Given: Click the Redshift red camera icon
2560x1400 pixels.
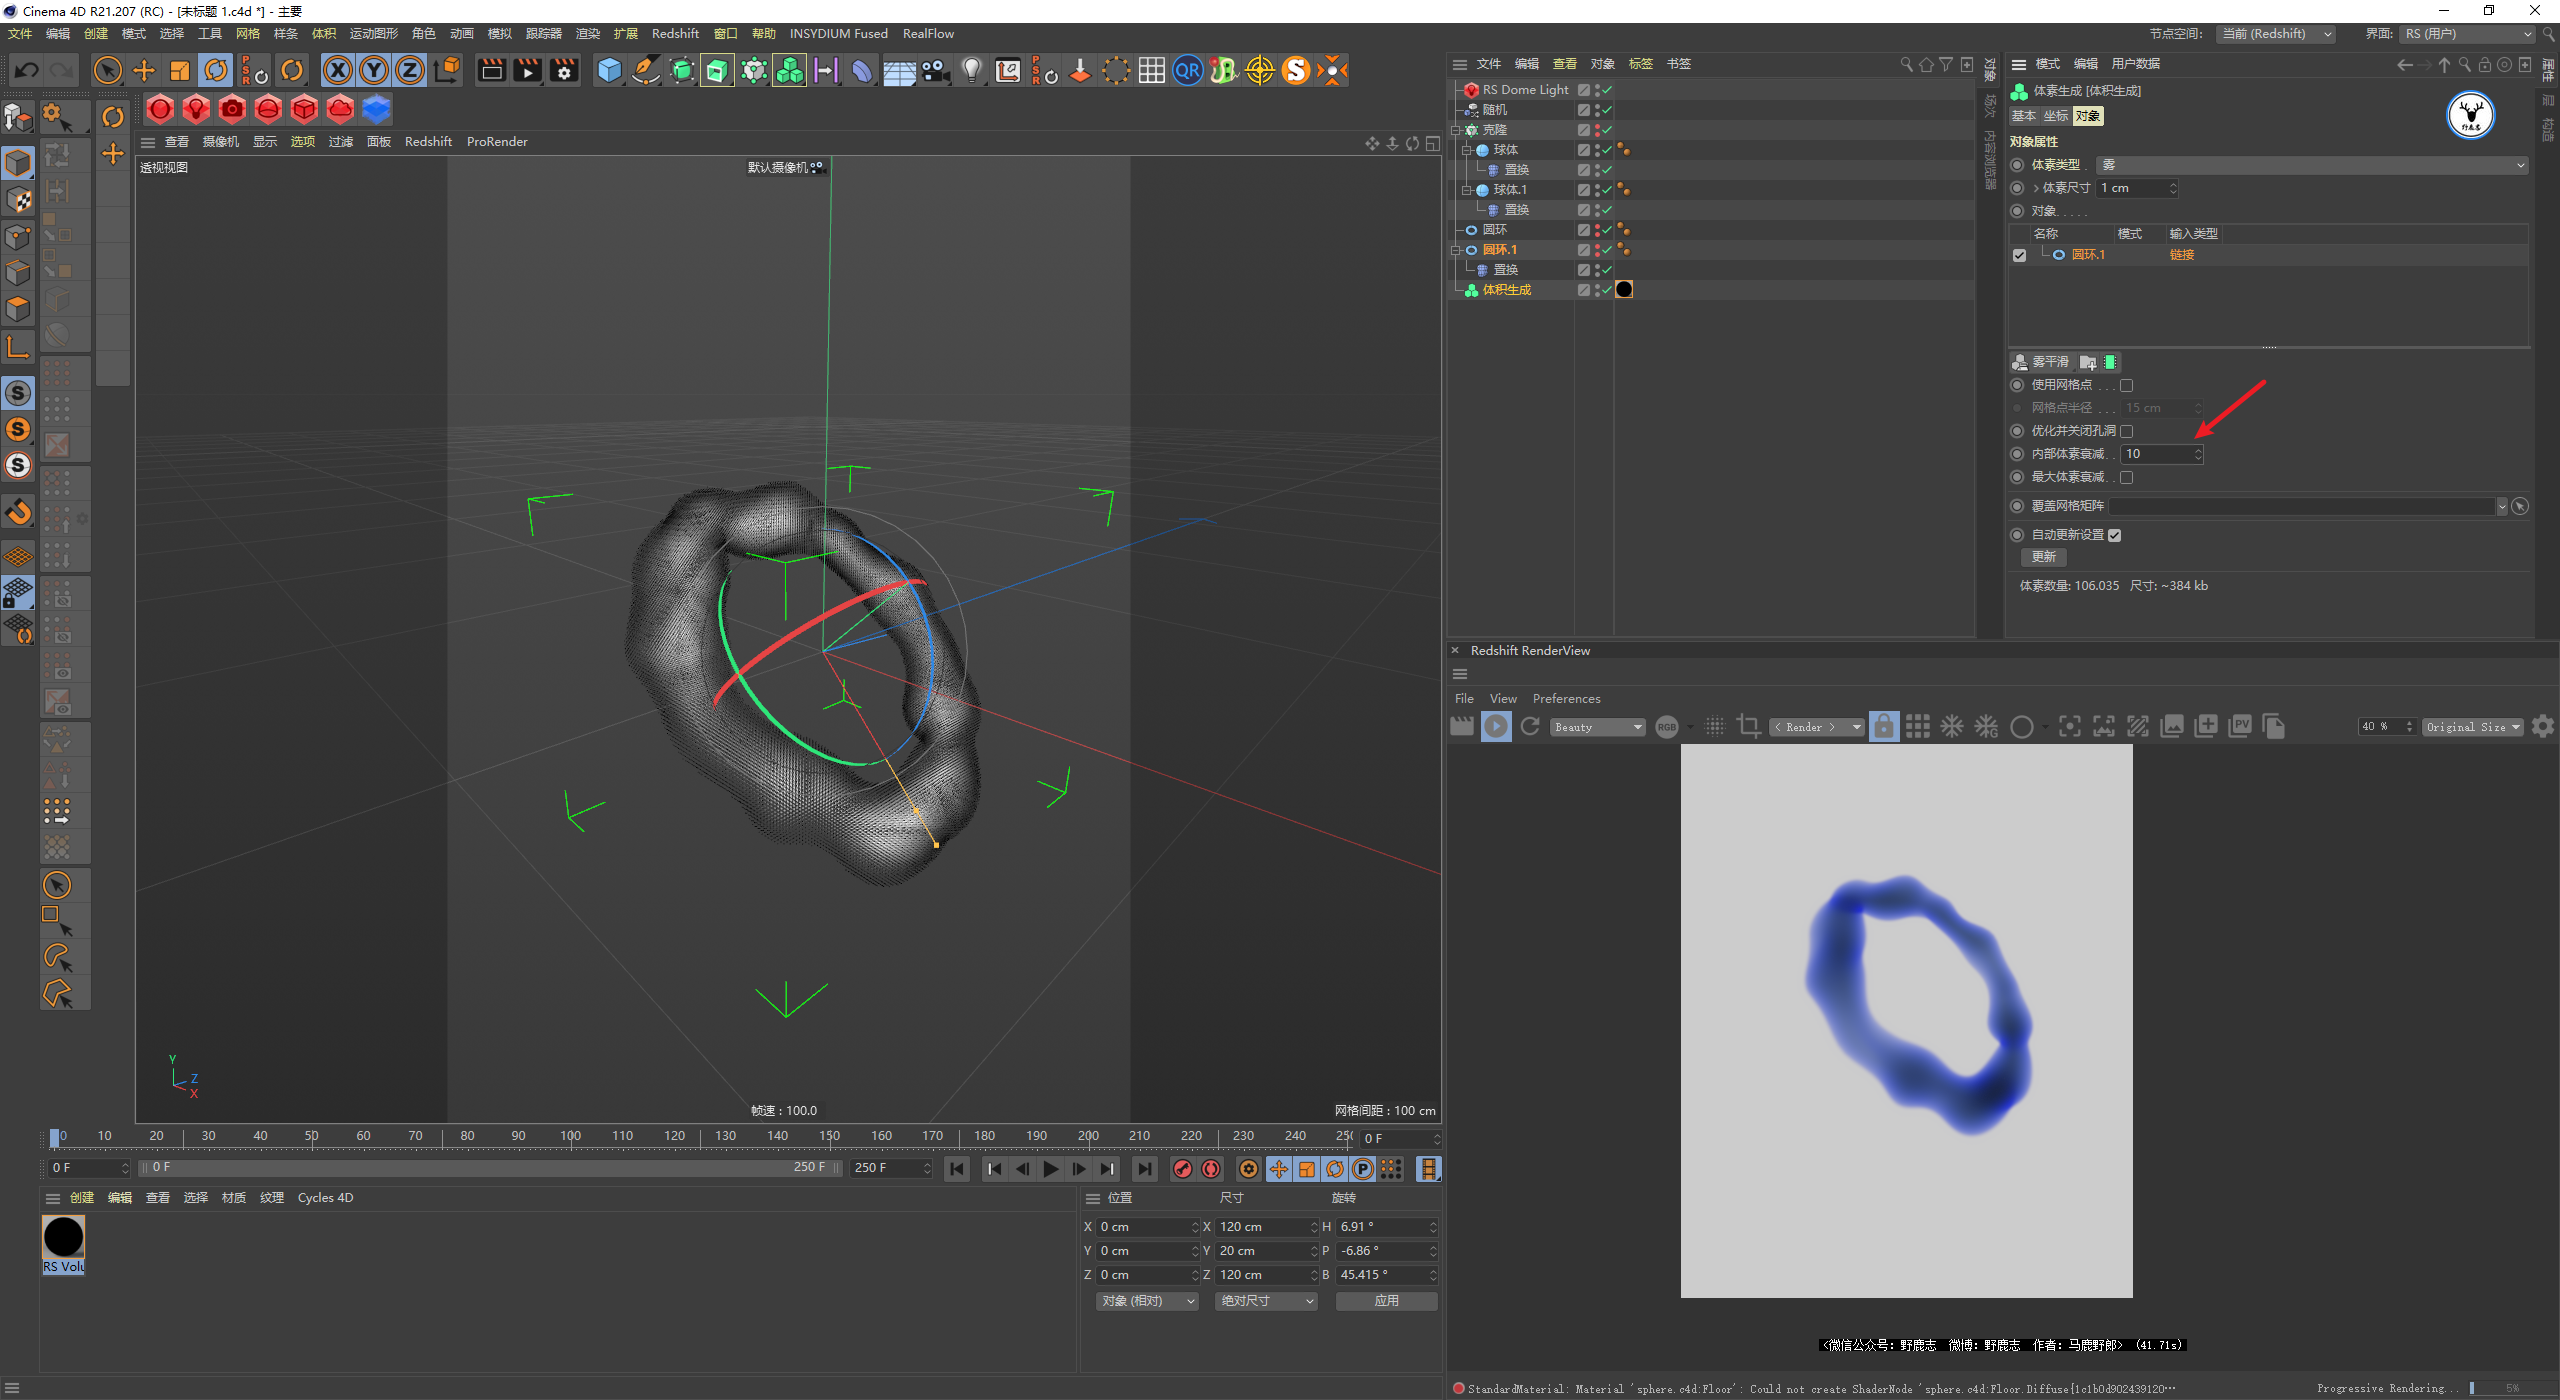Looking at the screenshot, I should [x=232, y=109].
